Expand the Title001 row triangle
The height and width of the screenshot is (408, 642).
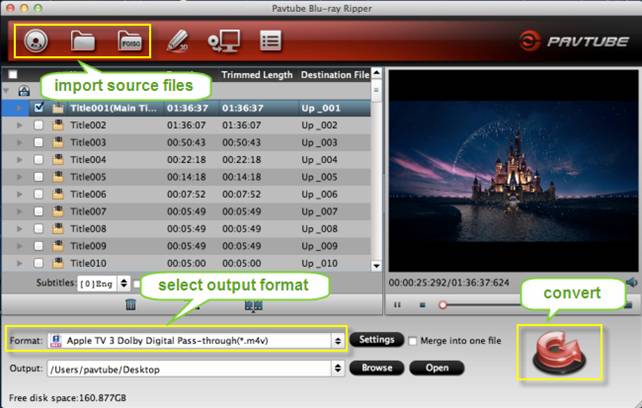[19, 108]
